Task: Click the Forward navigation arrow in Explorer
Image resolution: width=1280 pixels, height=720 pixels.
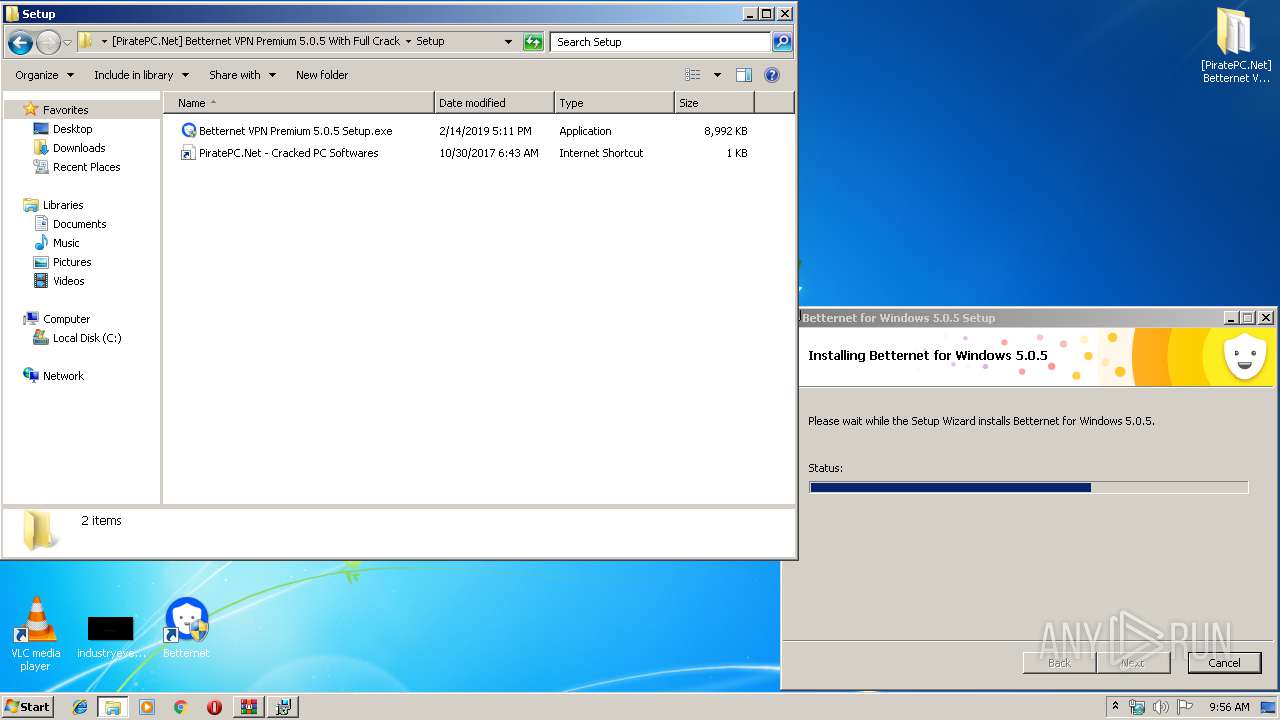Action: pyautogui.click(x=48, y=42)
